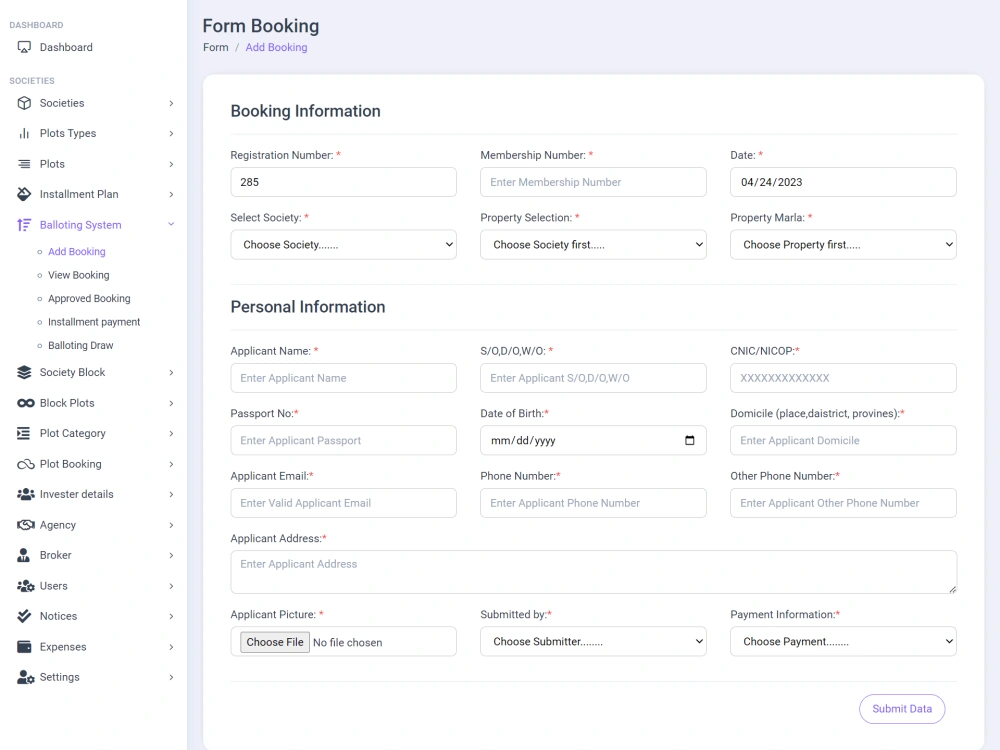Open the Choose Submitter dropdown
Screen dimensions: 1000x750
coord(593,642)
